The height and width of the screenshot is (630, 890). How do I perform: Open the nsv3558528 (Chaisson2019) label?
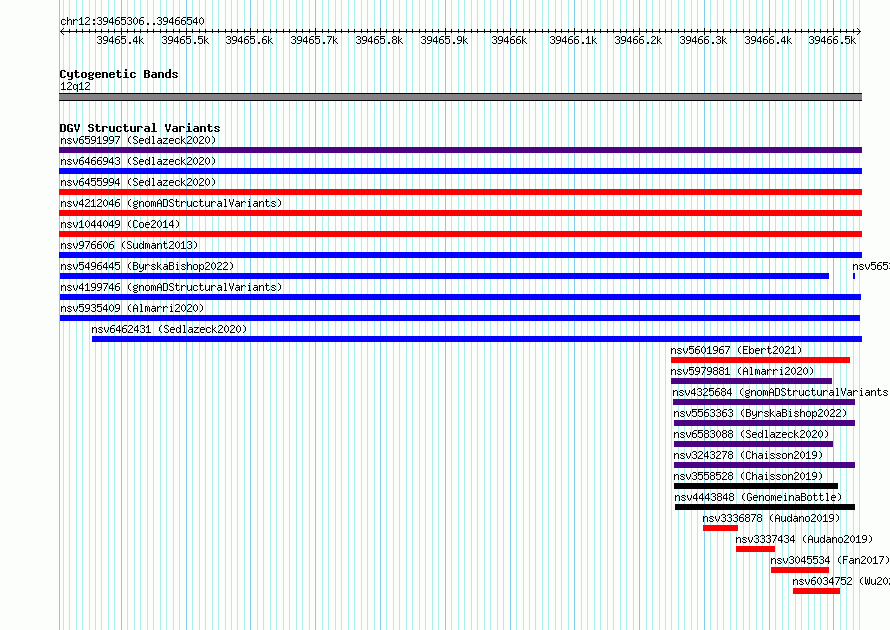(x=748, y=476)
